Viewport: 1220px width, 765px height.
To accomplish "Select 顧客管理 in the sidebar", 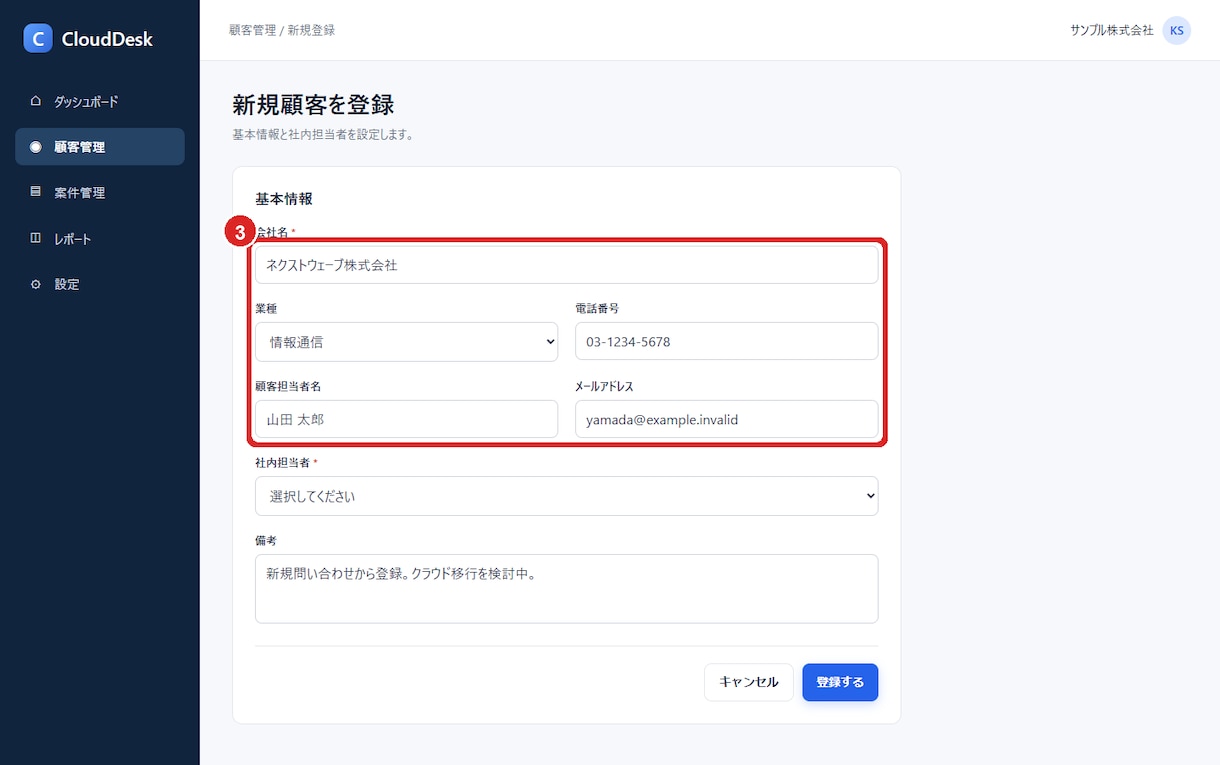I will (x=100, y=147).
